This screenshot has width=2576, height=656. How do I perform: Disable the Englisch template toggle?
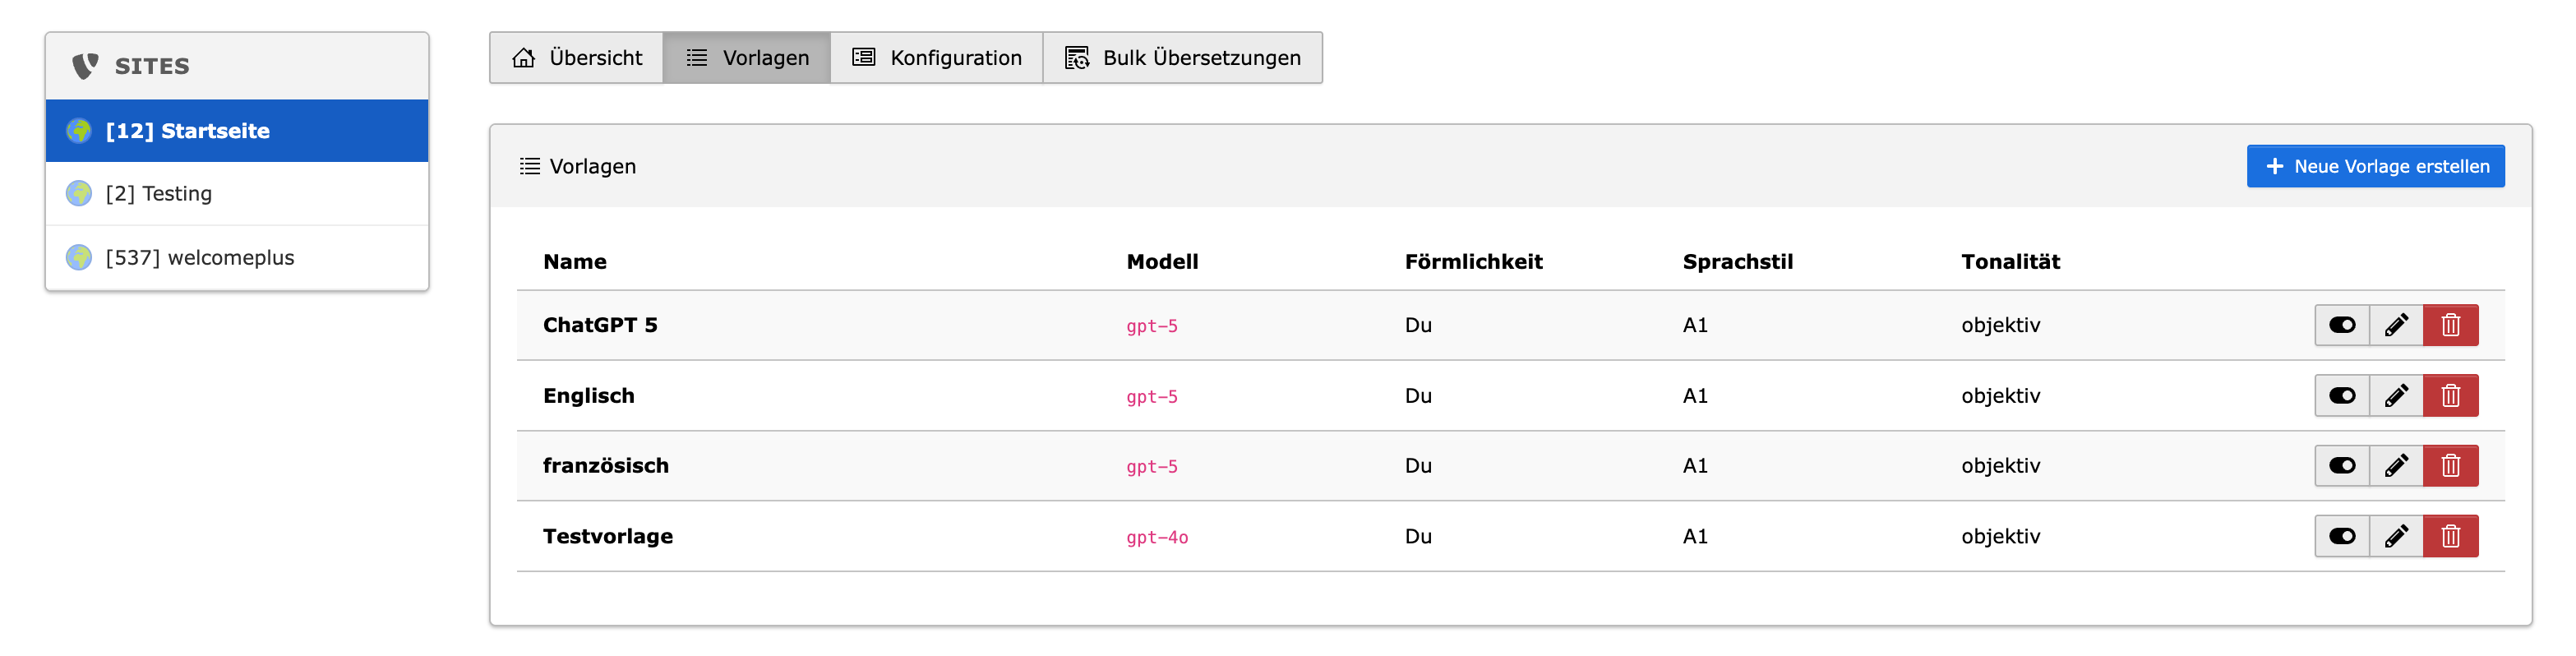2342,396
